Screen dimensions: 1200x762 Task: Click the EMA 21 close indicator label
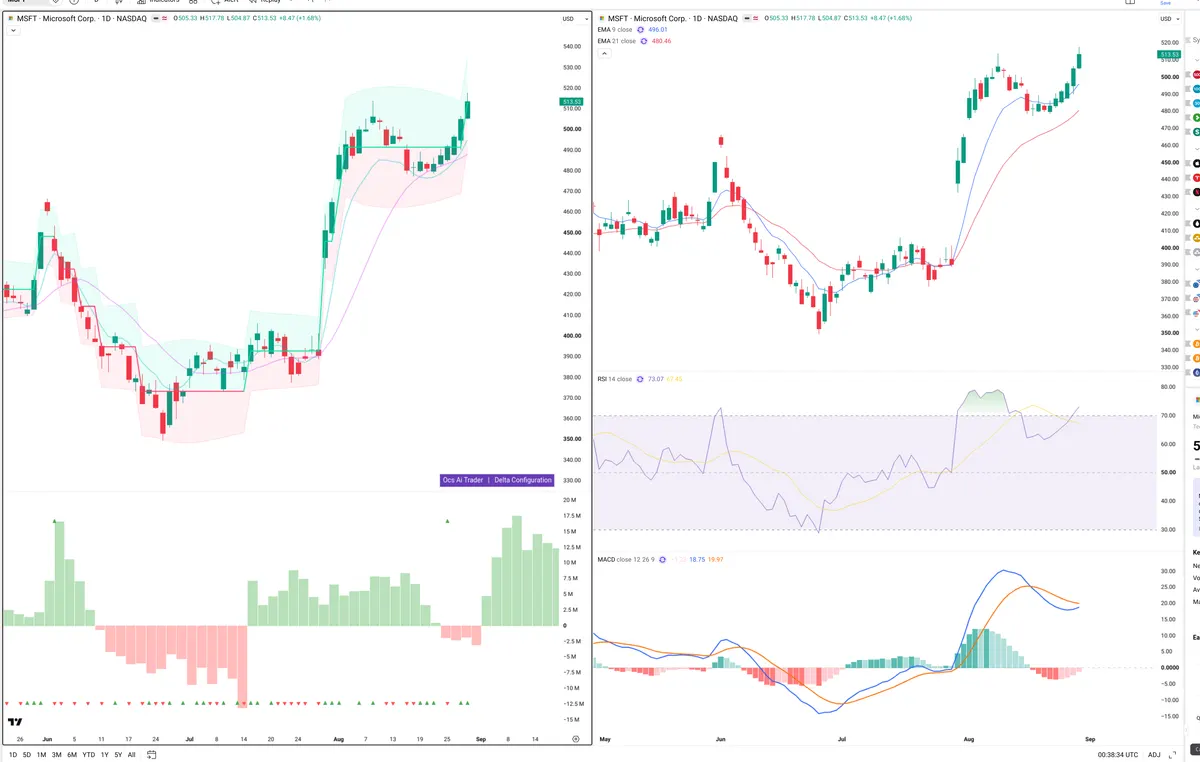point(617,41)
